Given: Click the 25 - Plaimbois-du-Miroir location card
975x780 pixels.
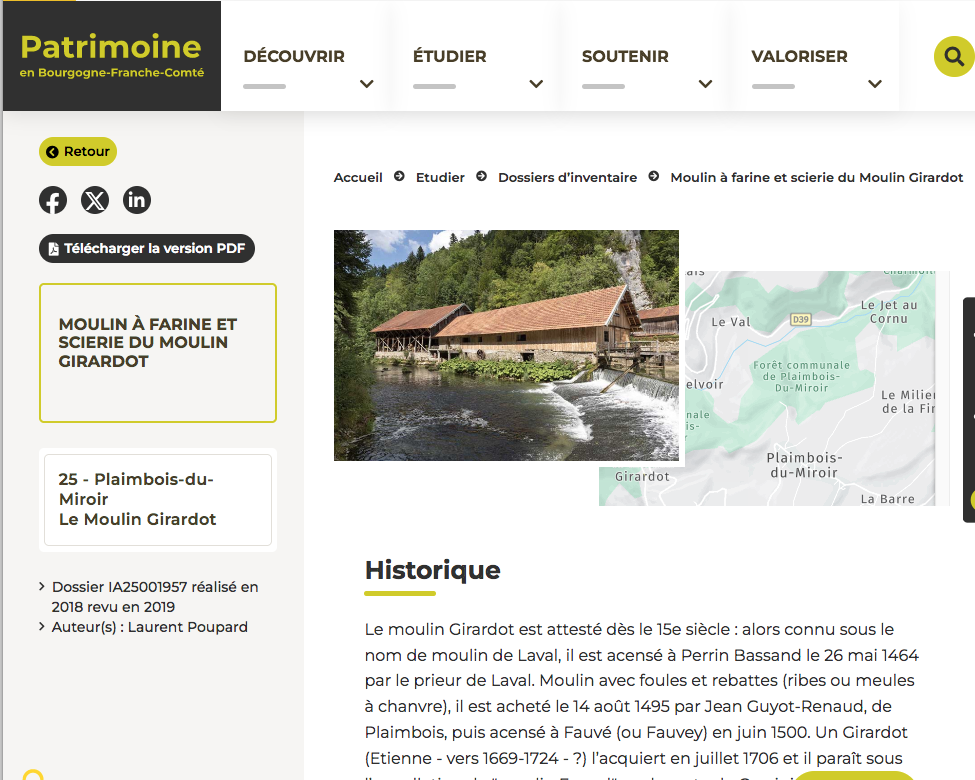Looking at the screenshot, I should coord(158,499).
